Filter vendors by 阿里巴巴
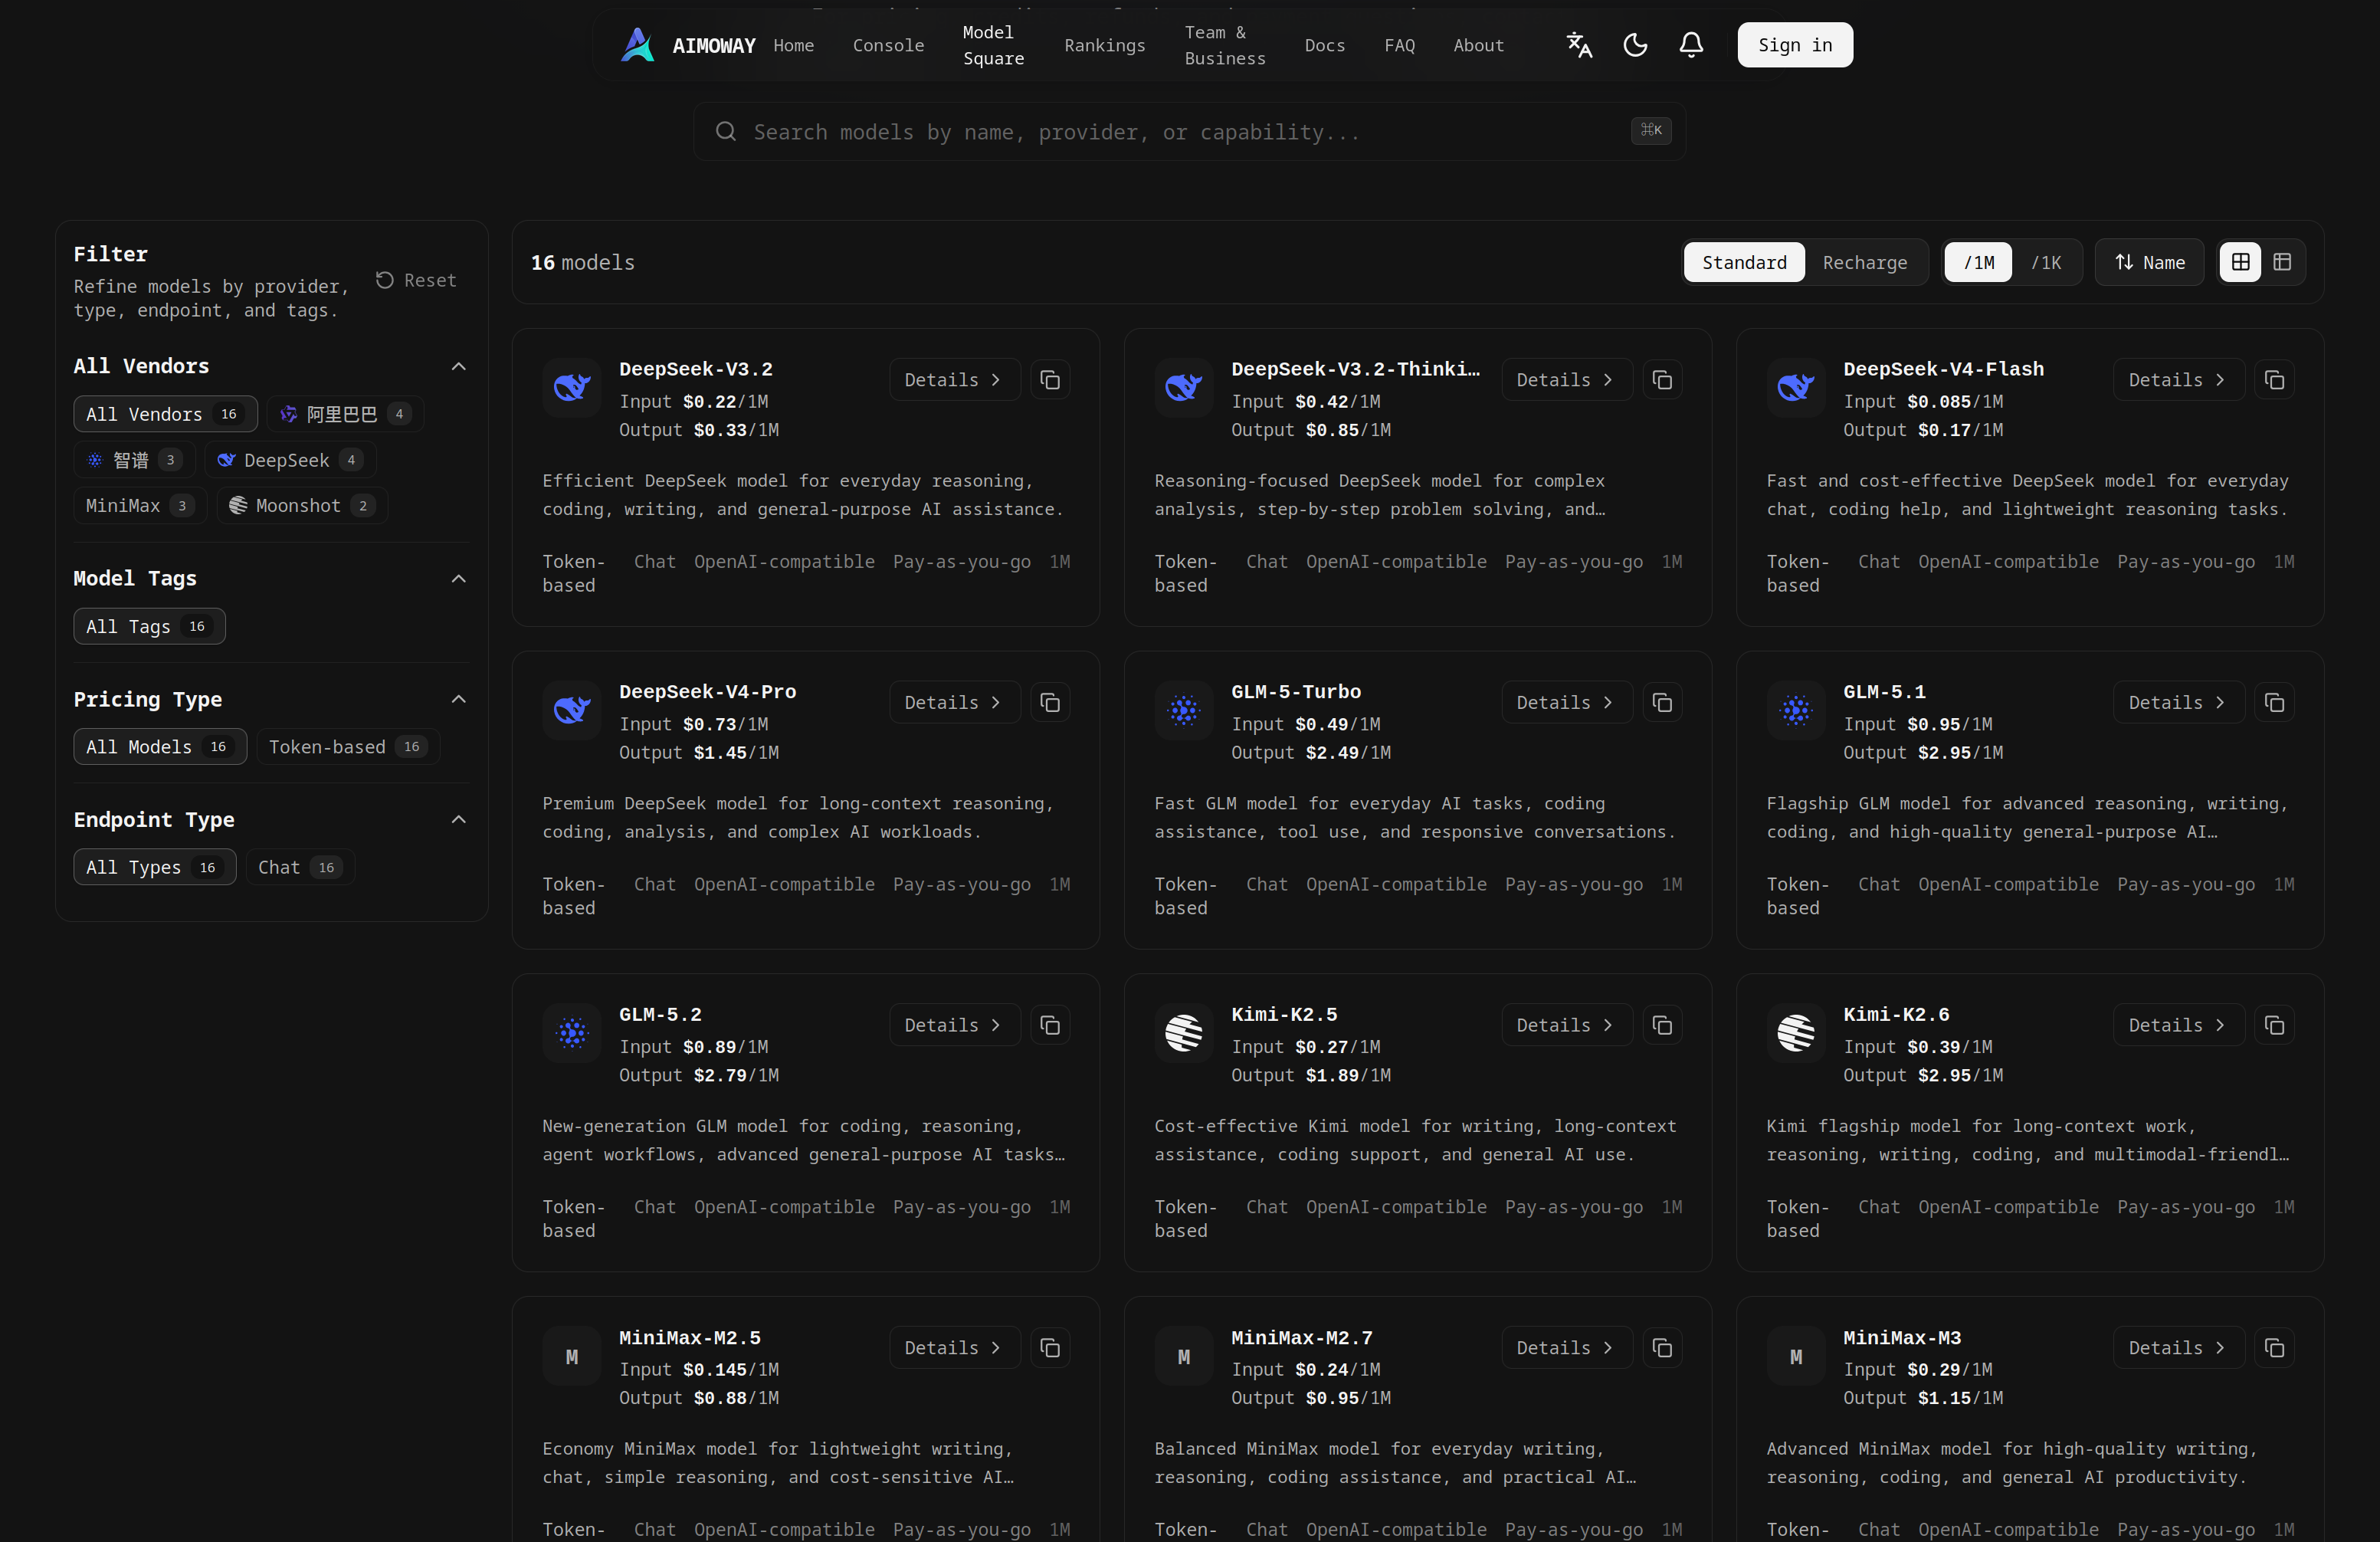The height and width of the screenshot is (1542, 2380). [345, 414]
